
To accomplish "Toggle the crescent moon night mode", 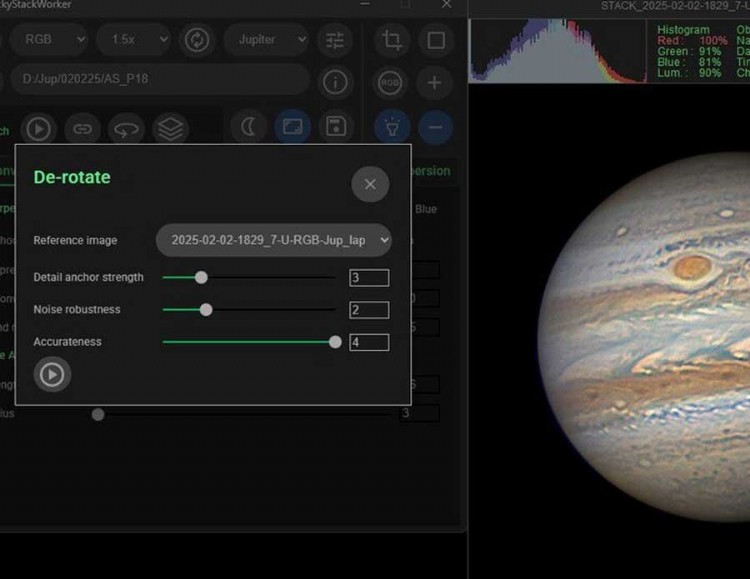I will 248,127.
